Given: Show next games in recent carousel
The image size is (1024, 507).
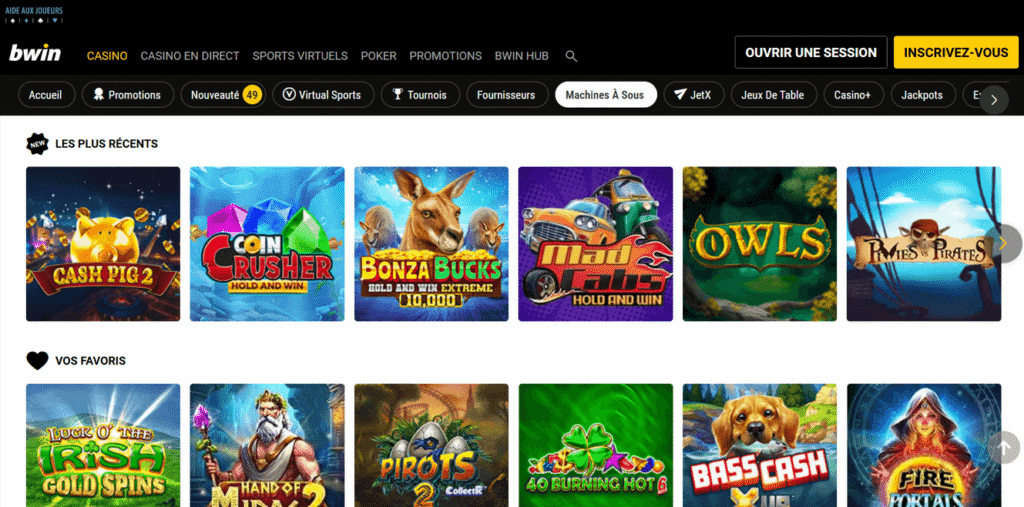Looking at the screenshot, I should 1003,243.
